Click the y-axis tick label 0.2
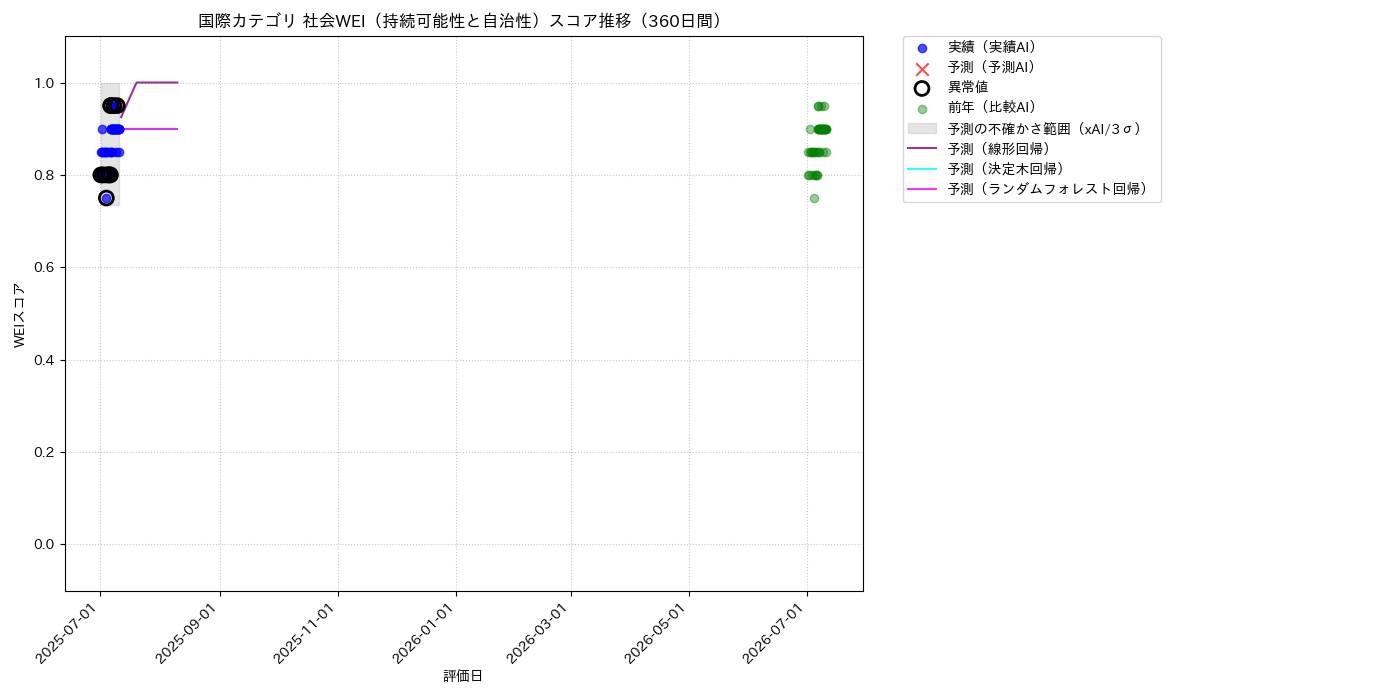 point(46,452)
